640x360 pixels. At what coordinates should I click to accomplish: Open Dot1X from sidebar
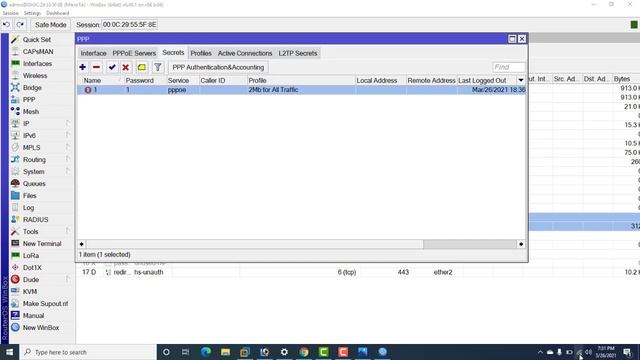(x=32, y=268)
